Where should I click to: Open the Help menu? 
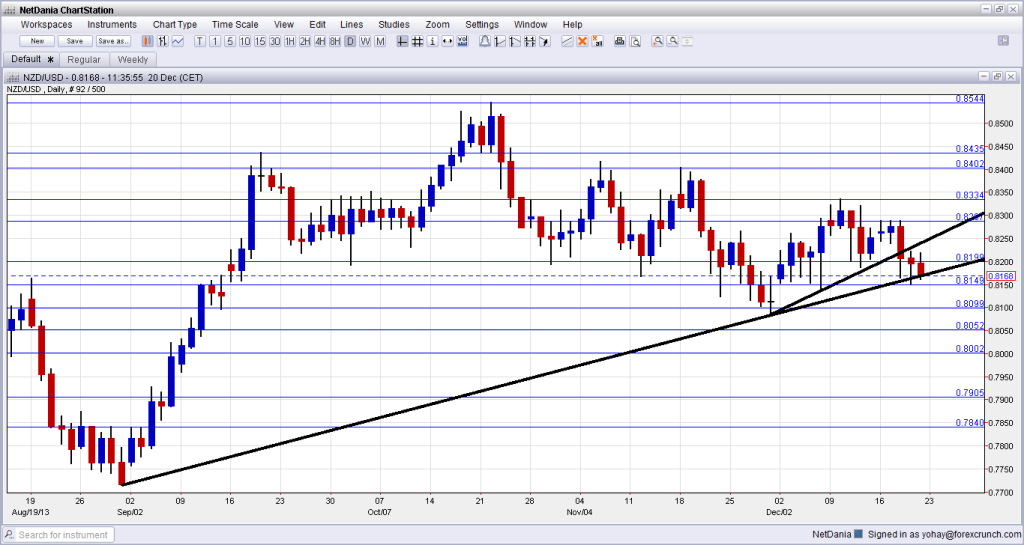(x=572, y=25)
